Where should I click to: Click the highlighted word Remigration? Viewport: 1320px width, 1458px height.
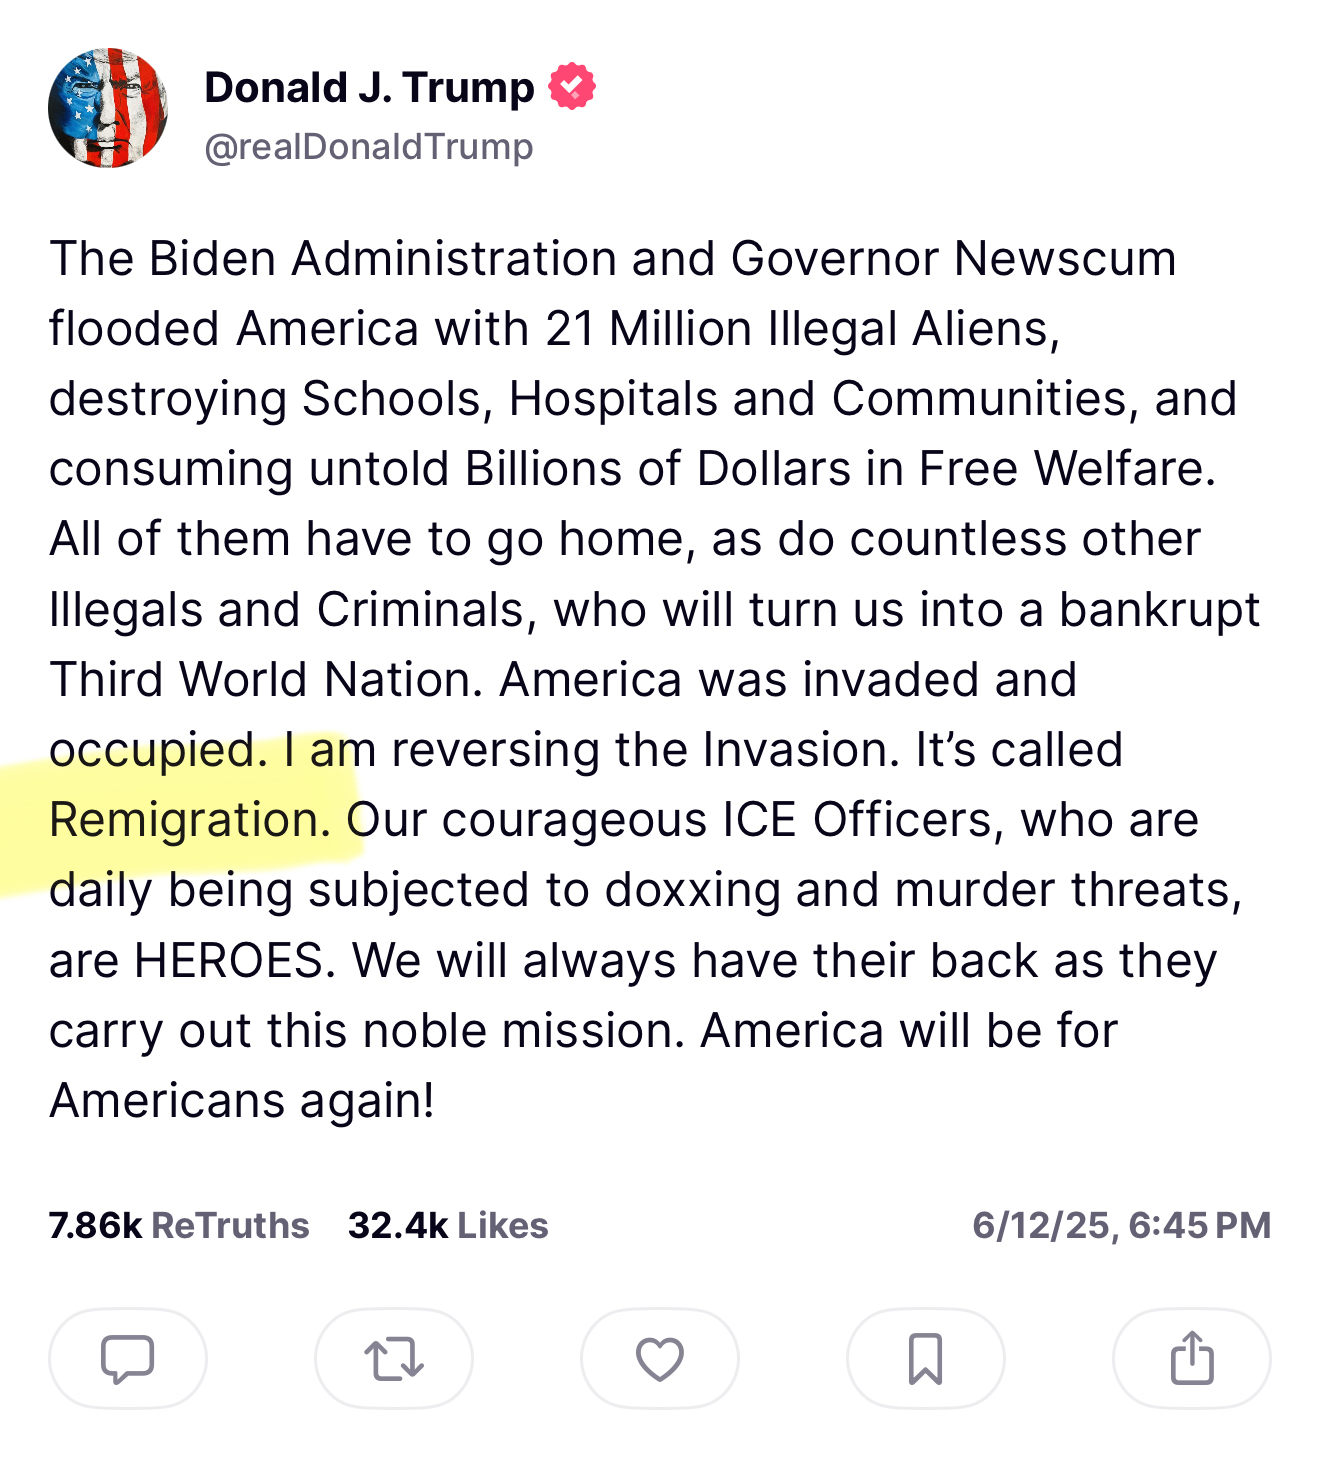[189, 820]
